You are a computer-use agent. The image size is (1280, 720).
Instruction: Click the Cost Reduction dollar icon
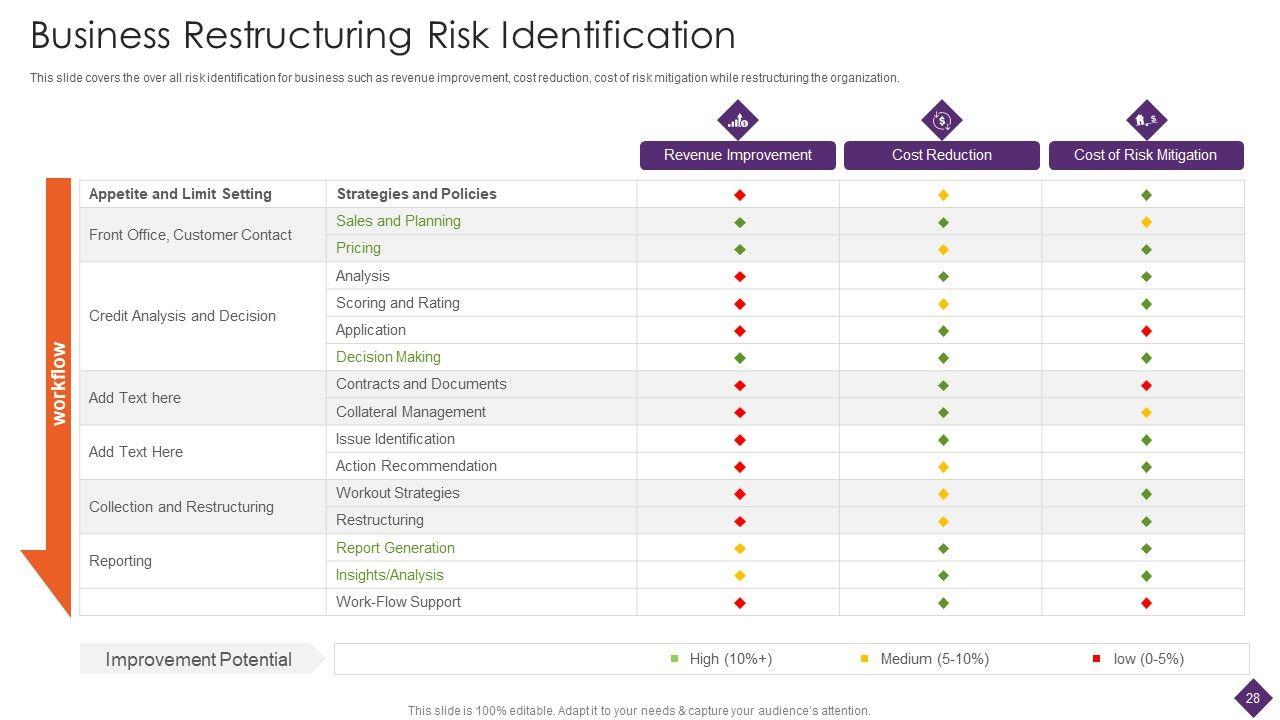click(x=941, y=121)
